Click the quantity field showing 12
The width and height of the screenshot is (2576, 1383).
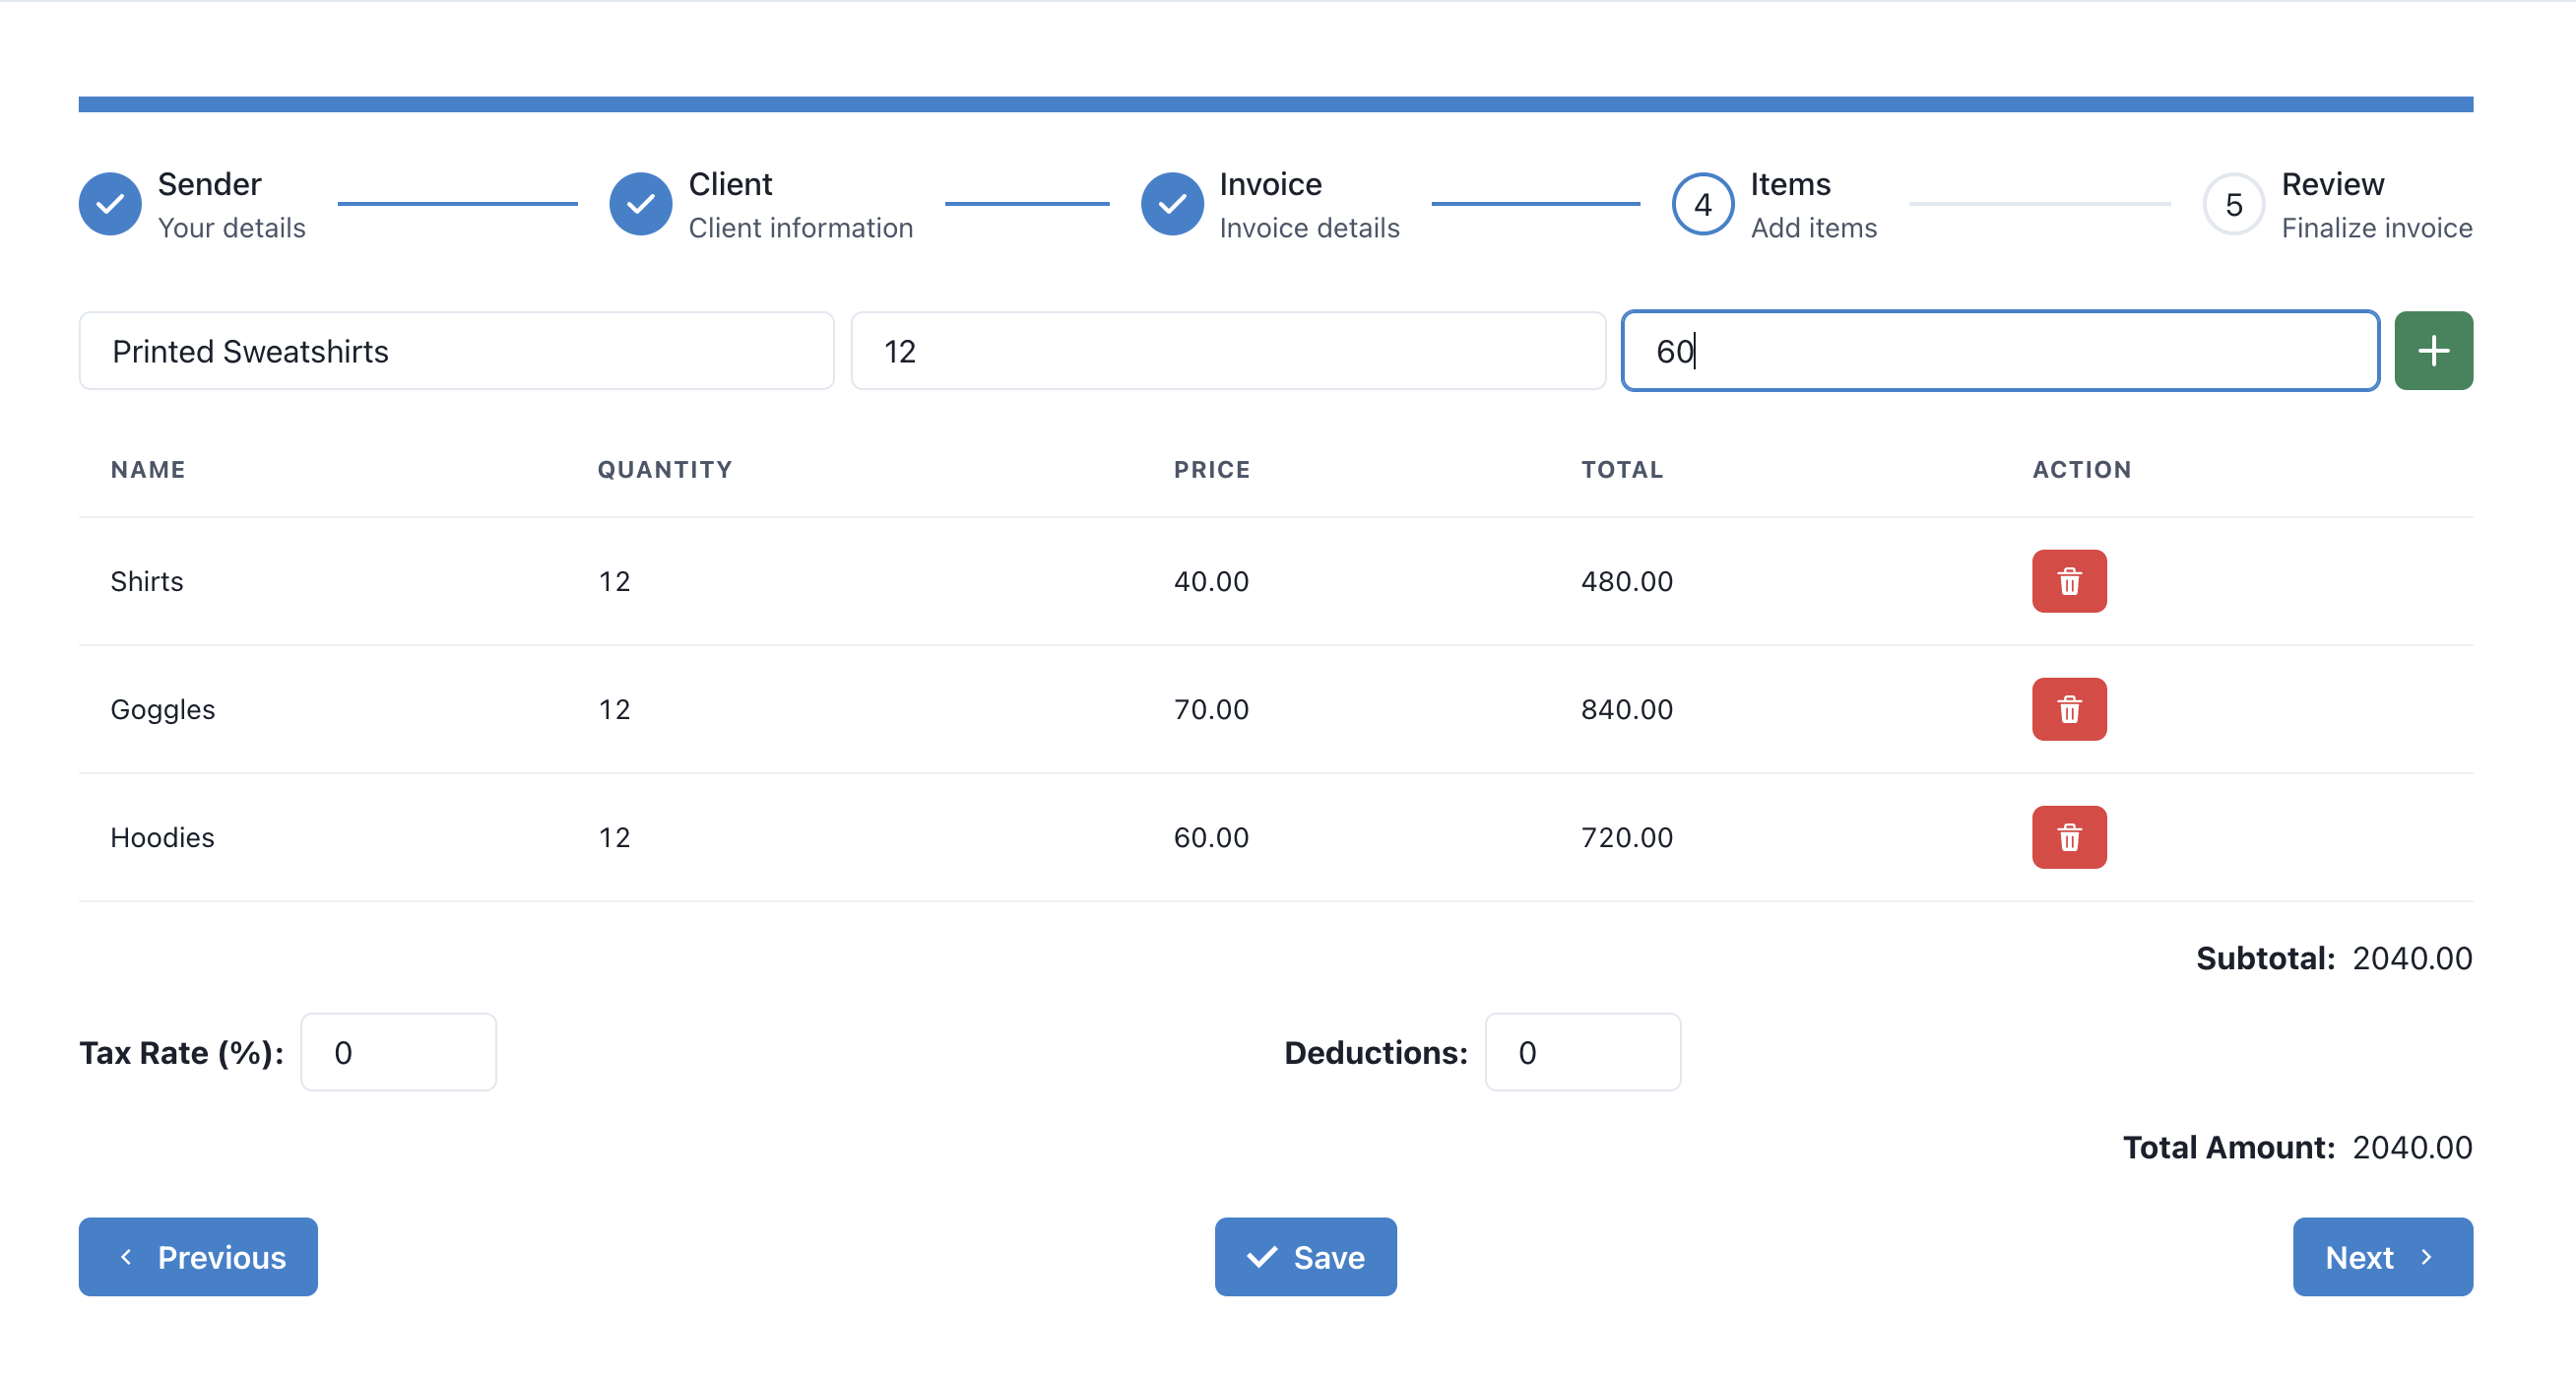coord(1228,350)
